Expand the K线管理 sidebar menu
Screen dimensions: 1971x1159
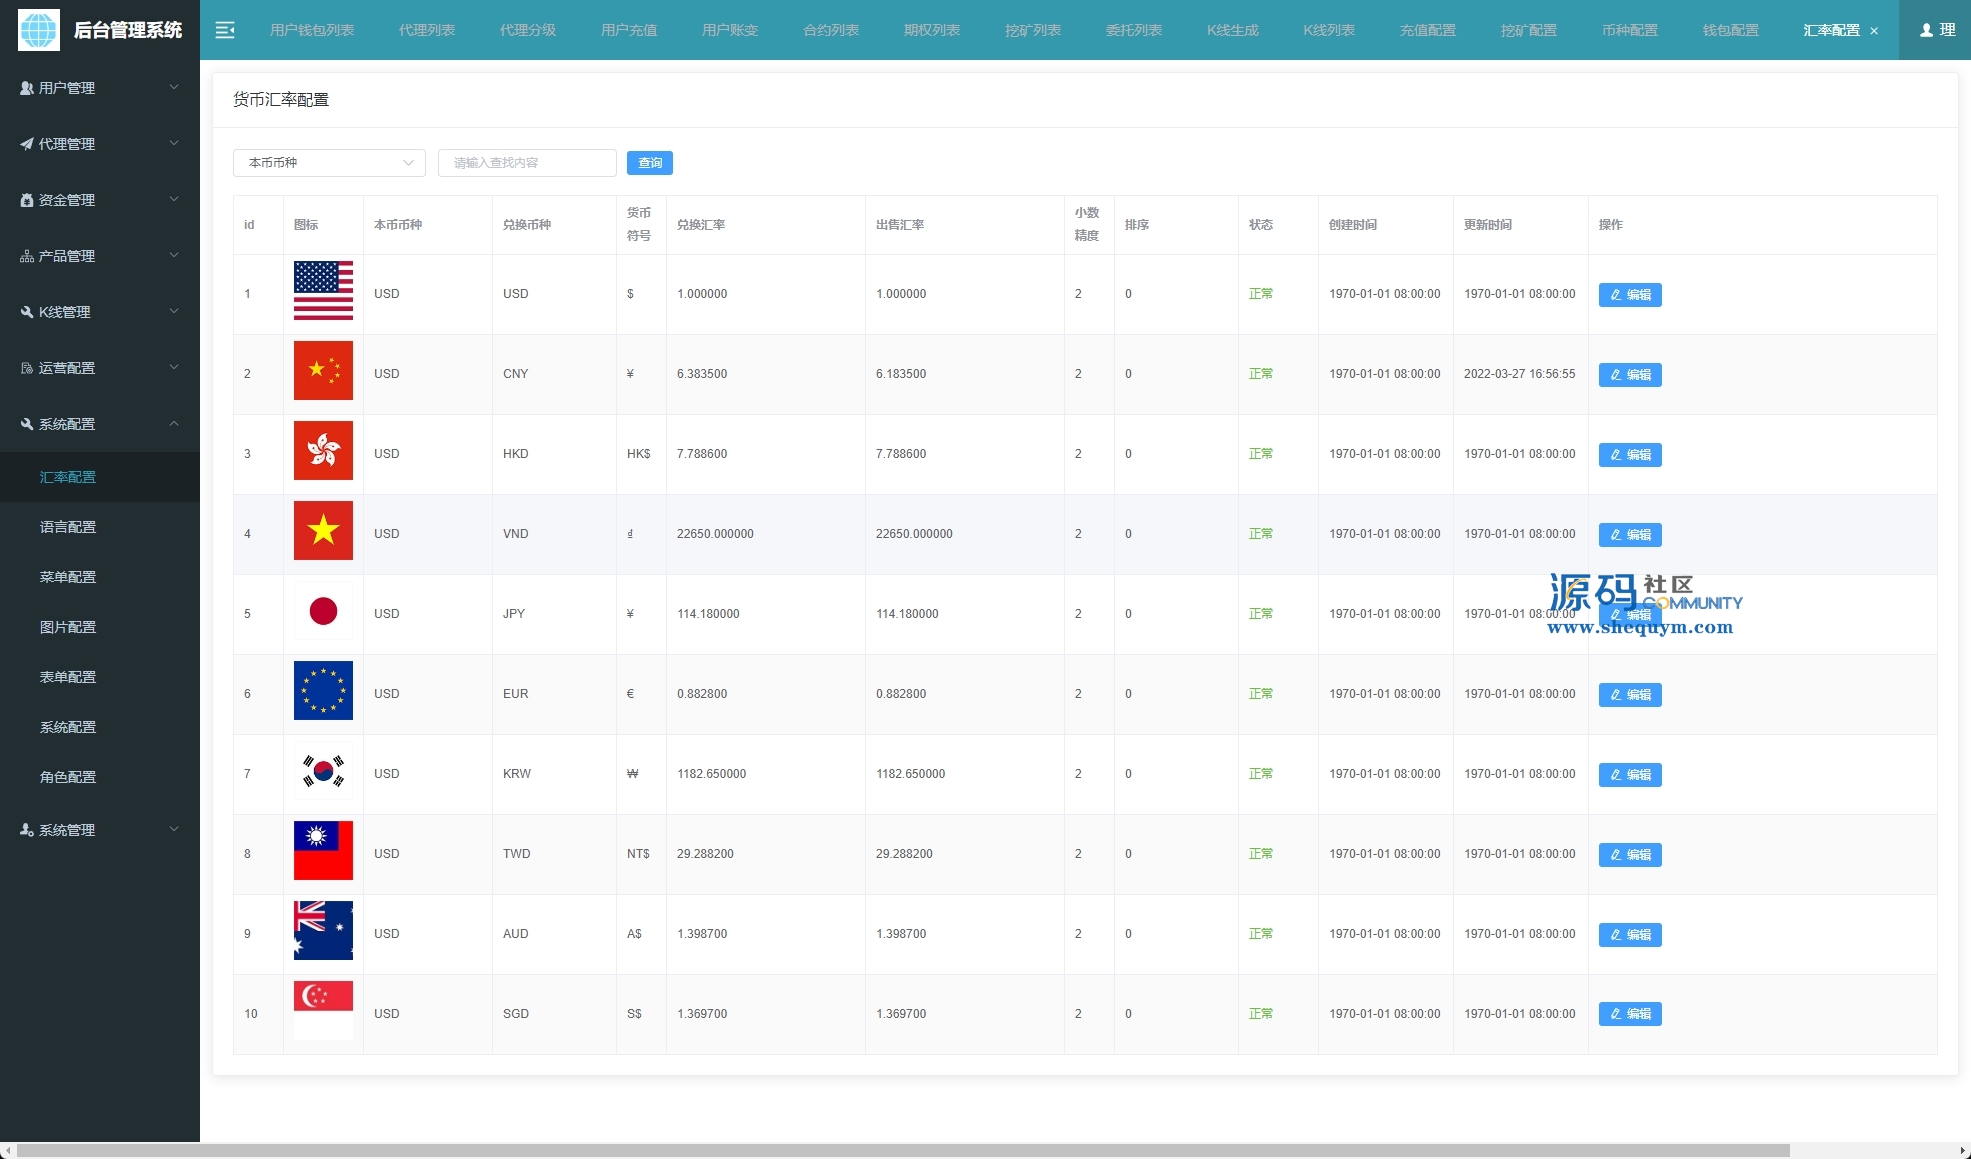pos(99,312)
